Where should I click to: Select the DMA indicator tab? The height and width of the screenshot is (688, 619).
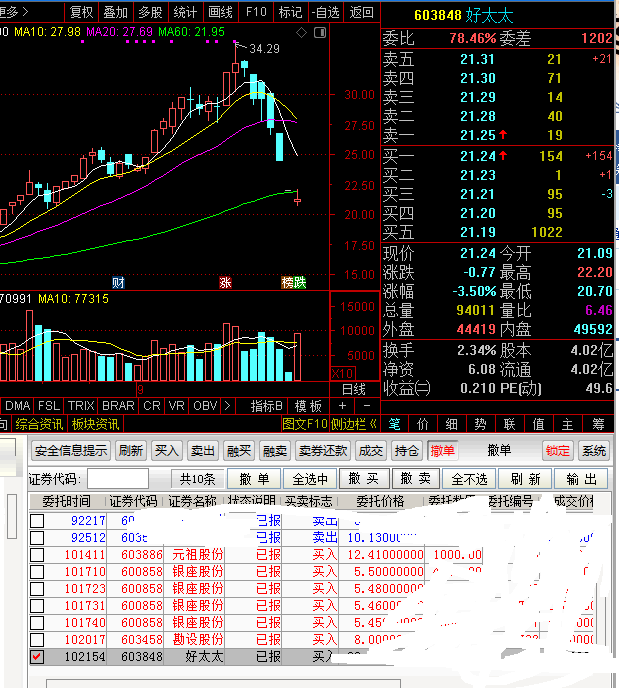18,406
